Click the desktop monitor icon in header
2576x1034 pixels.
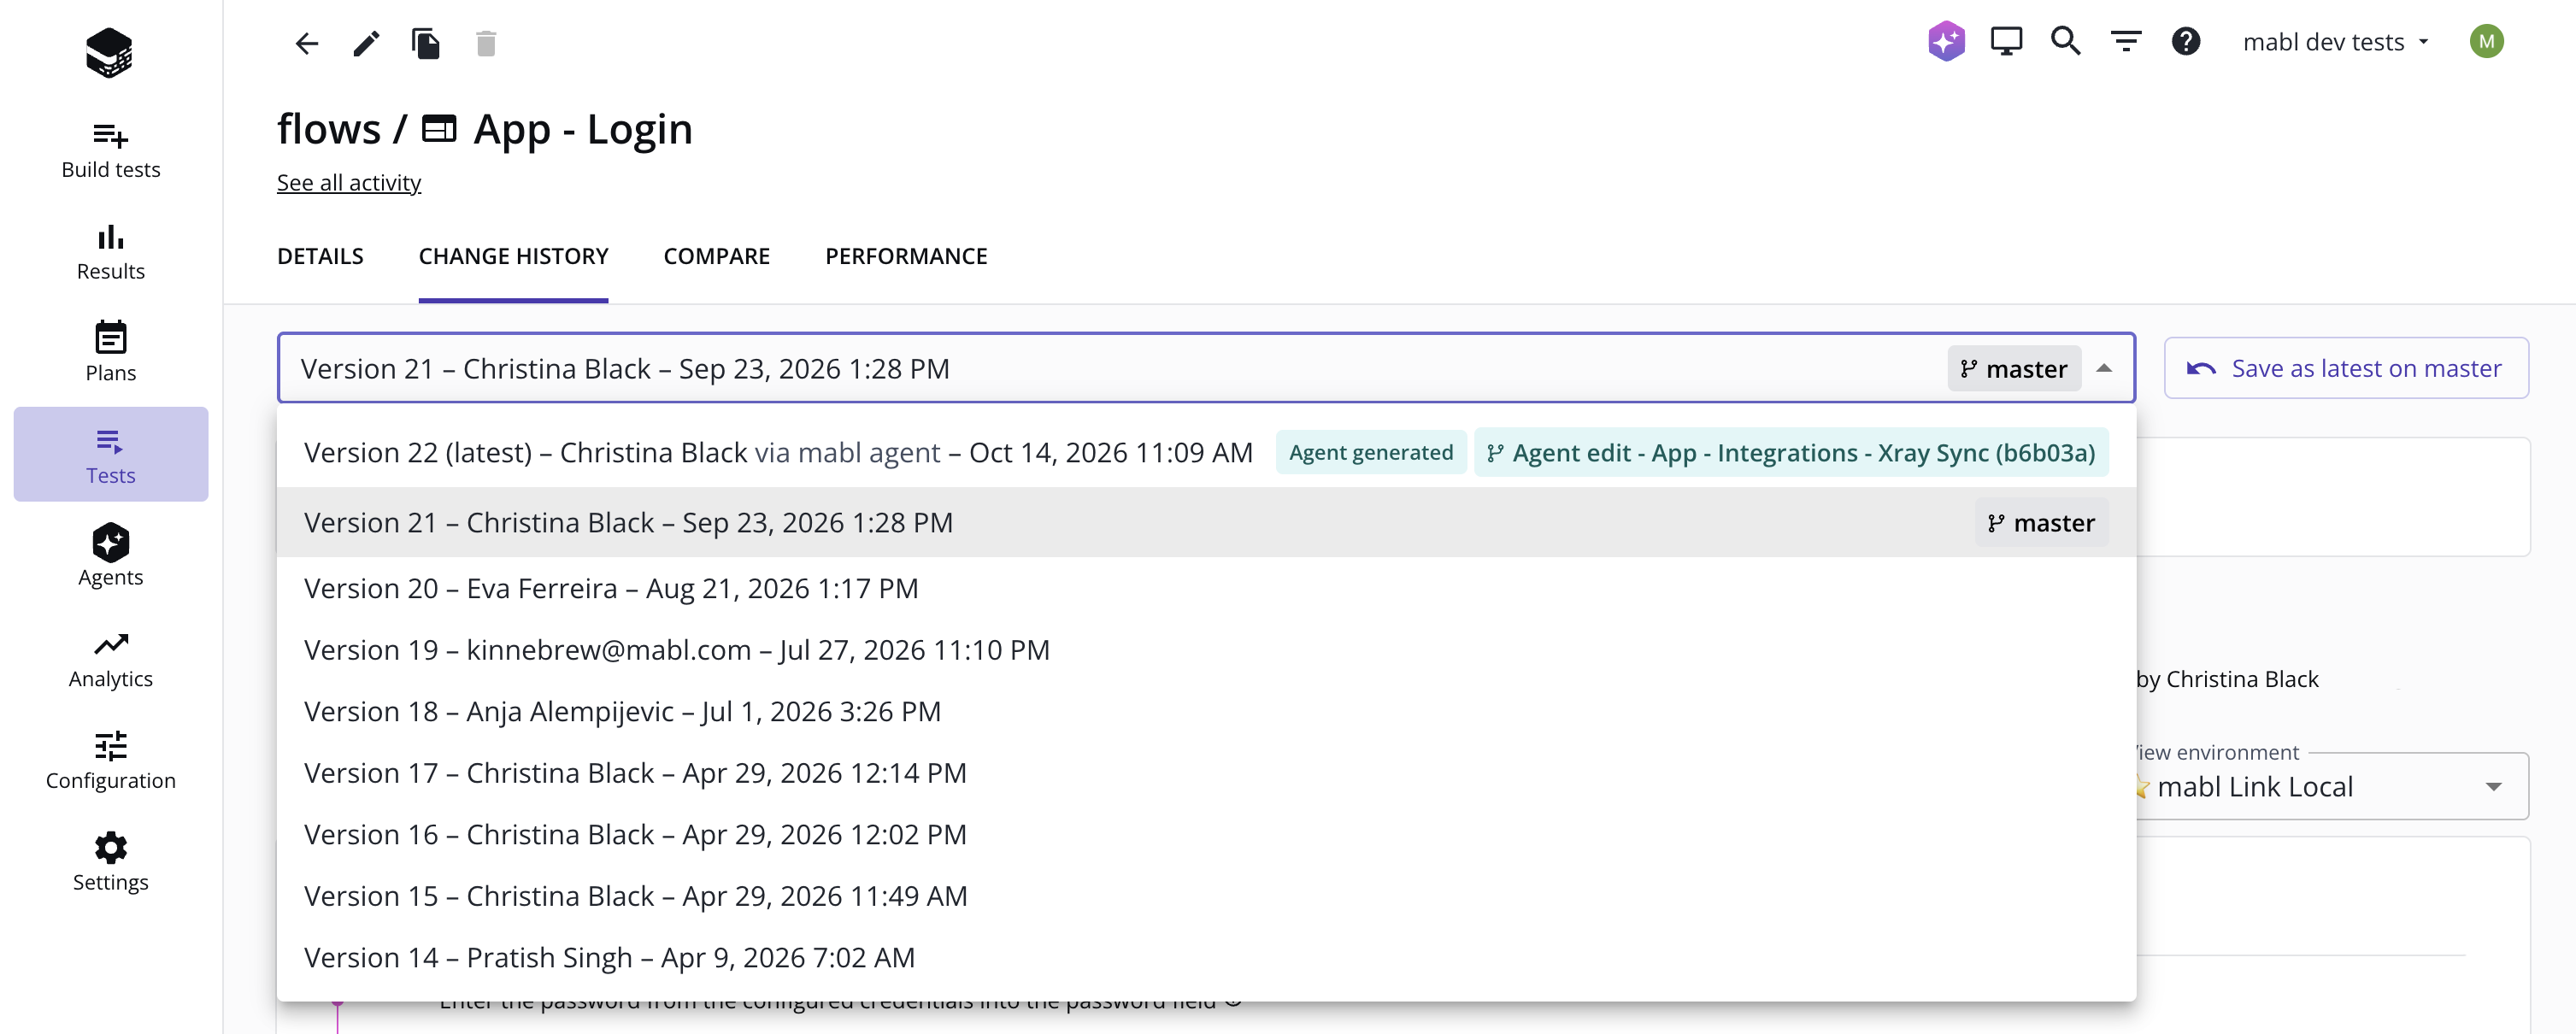2006,41
